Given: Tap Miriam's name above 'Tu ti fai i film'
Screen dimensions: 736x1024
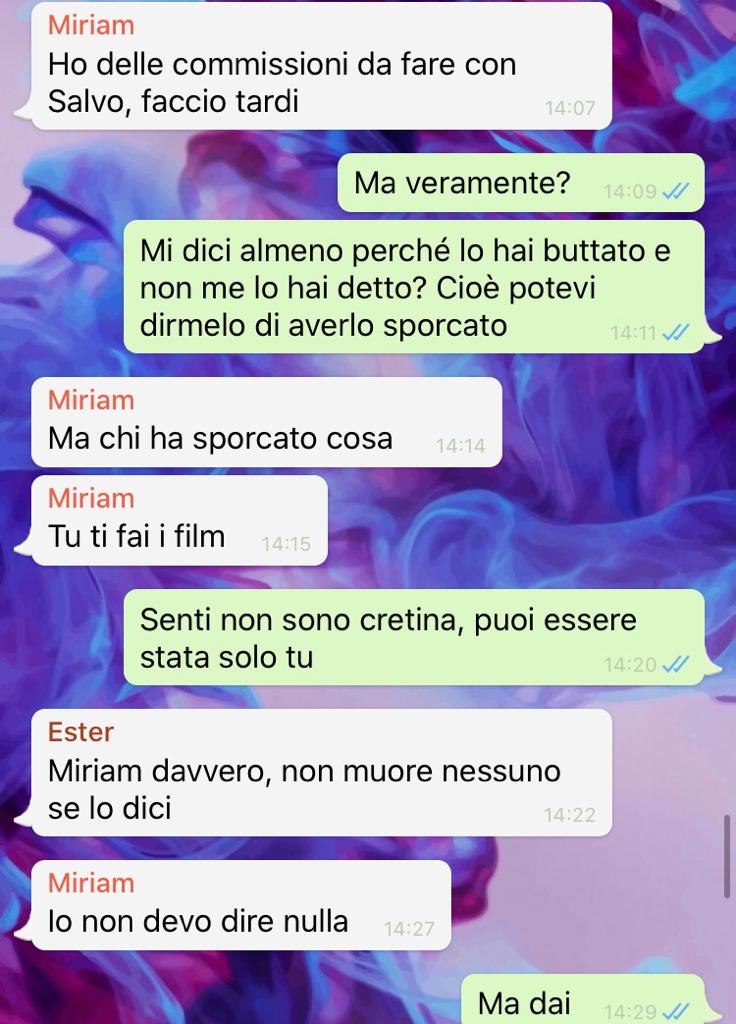Looking at the screenshot, I should coord(91,498).
